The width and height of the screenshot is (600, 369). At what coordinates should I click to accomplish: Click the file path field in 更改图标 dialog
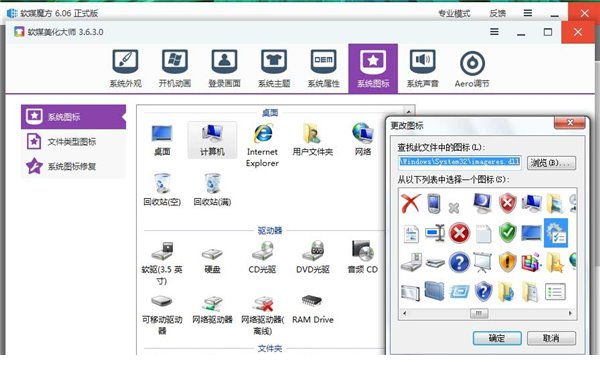click(460, 162)
